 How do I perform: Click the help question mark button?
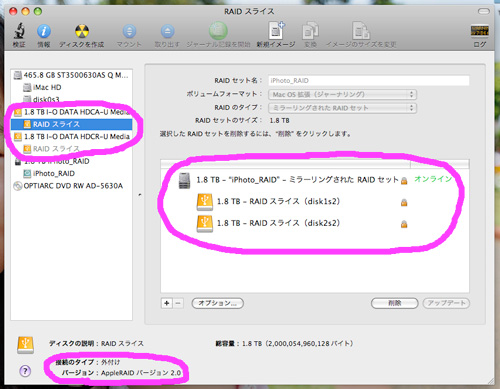[x=25, y=371]
